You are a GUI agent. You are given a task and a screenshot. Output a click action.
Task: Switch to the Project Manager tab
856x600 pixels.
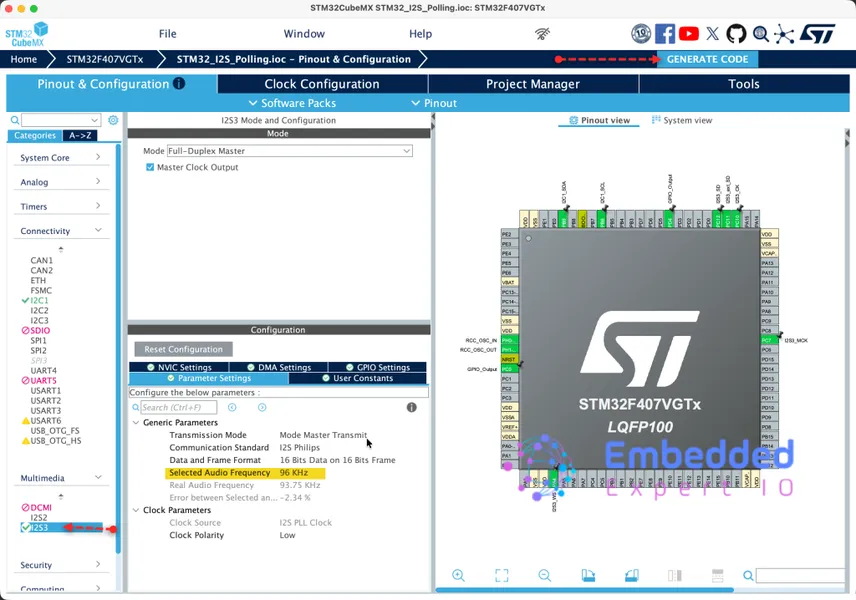(533, 84)
